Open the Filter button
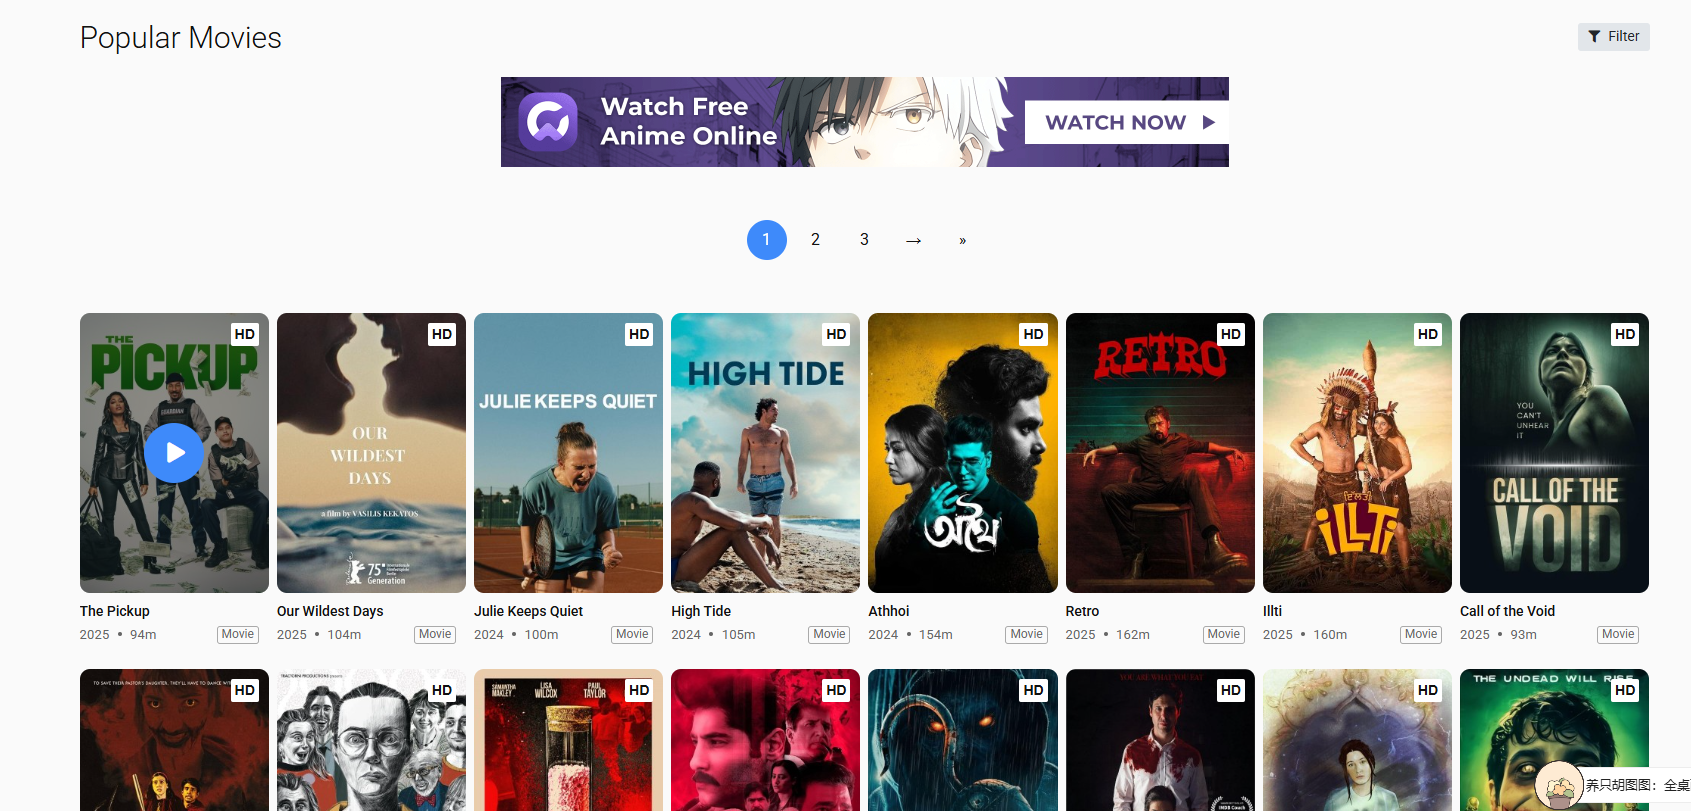 tap(1613, 36)
